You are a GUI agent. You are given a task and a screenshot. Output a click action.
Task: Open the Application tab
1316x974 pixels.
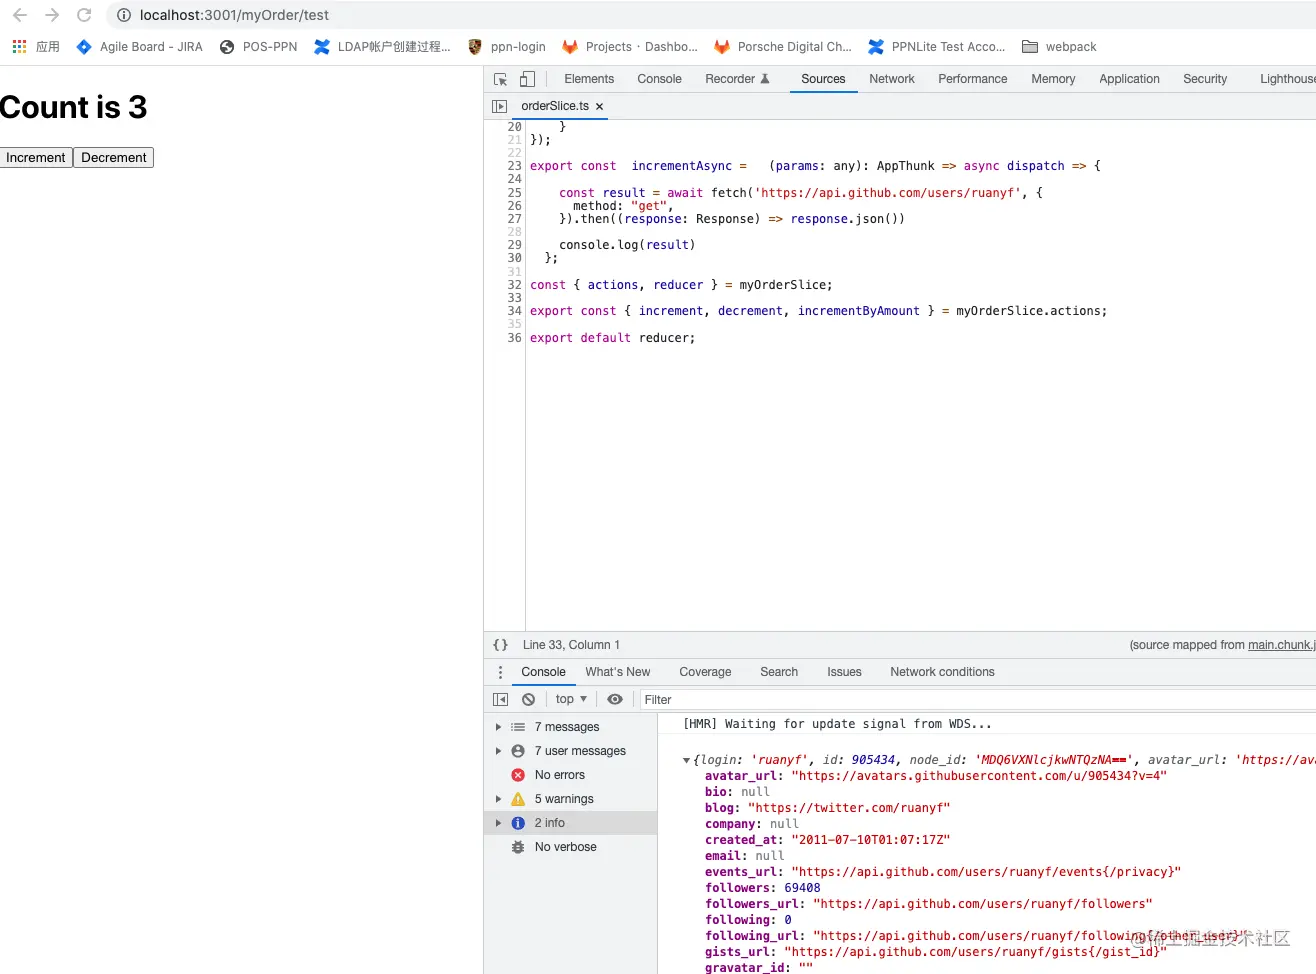click(x=1129, y=79)
